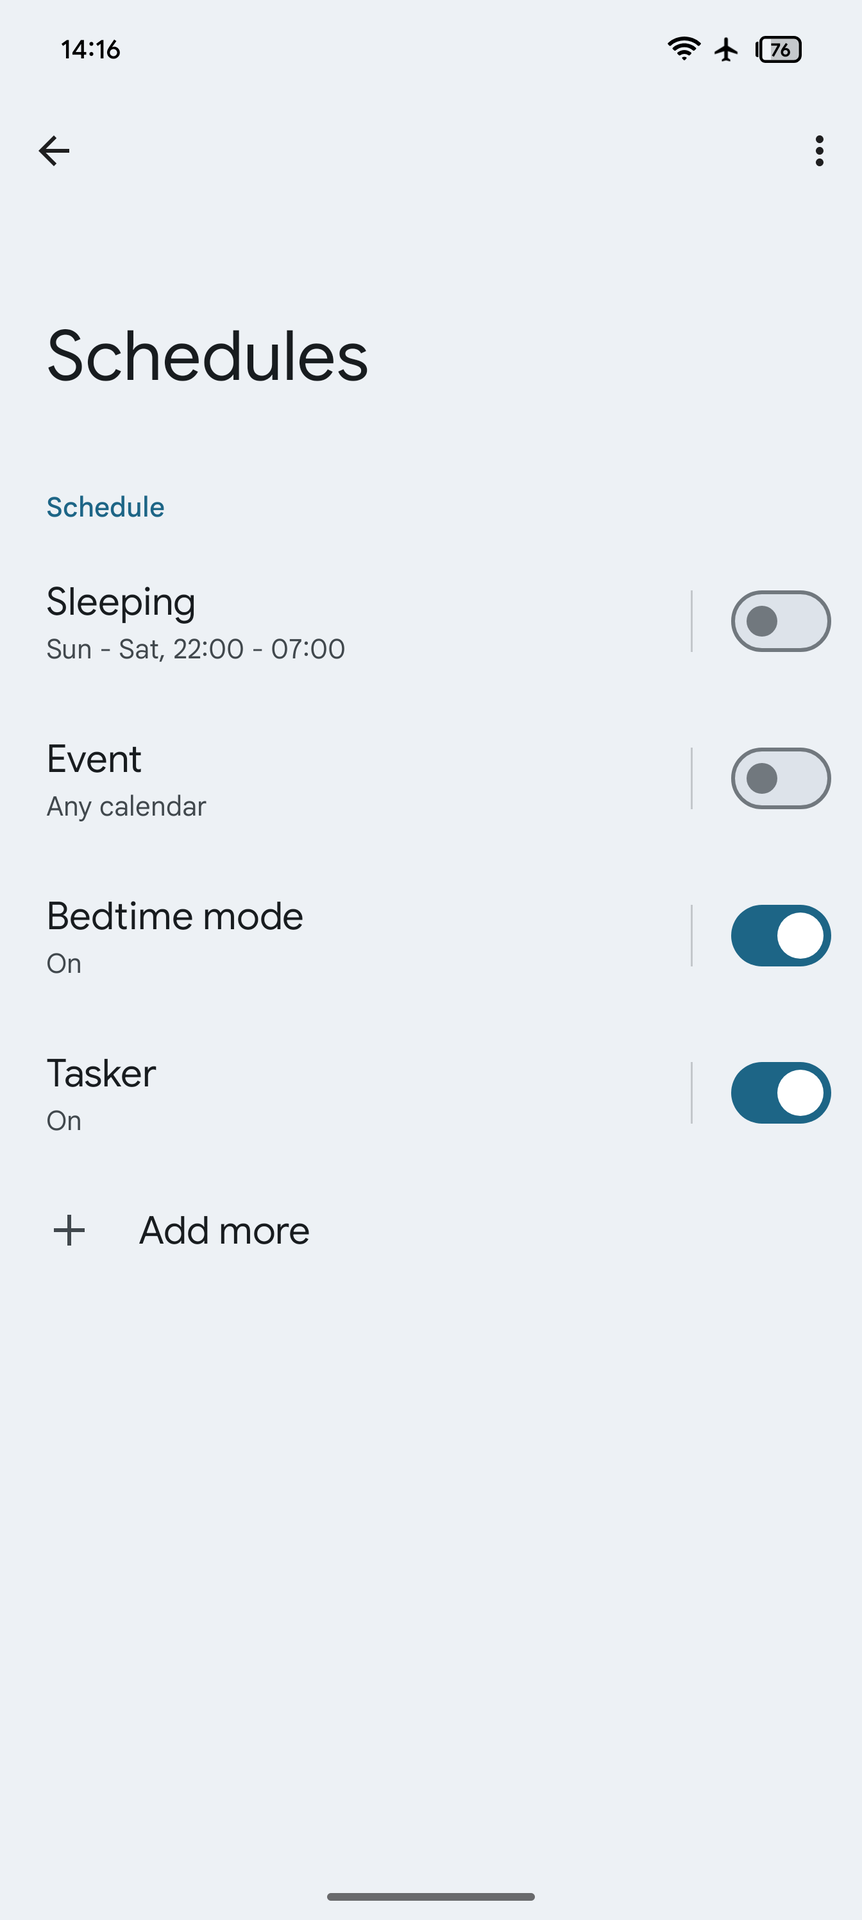This screenshot has height=1920, width=862.
Task: Tap the airplane mode status icon
Action: (727, 49)
